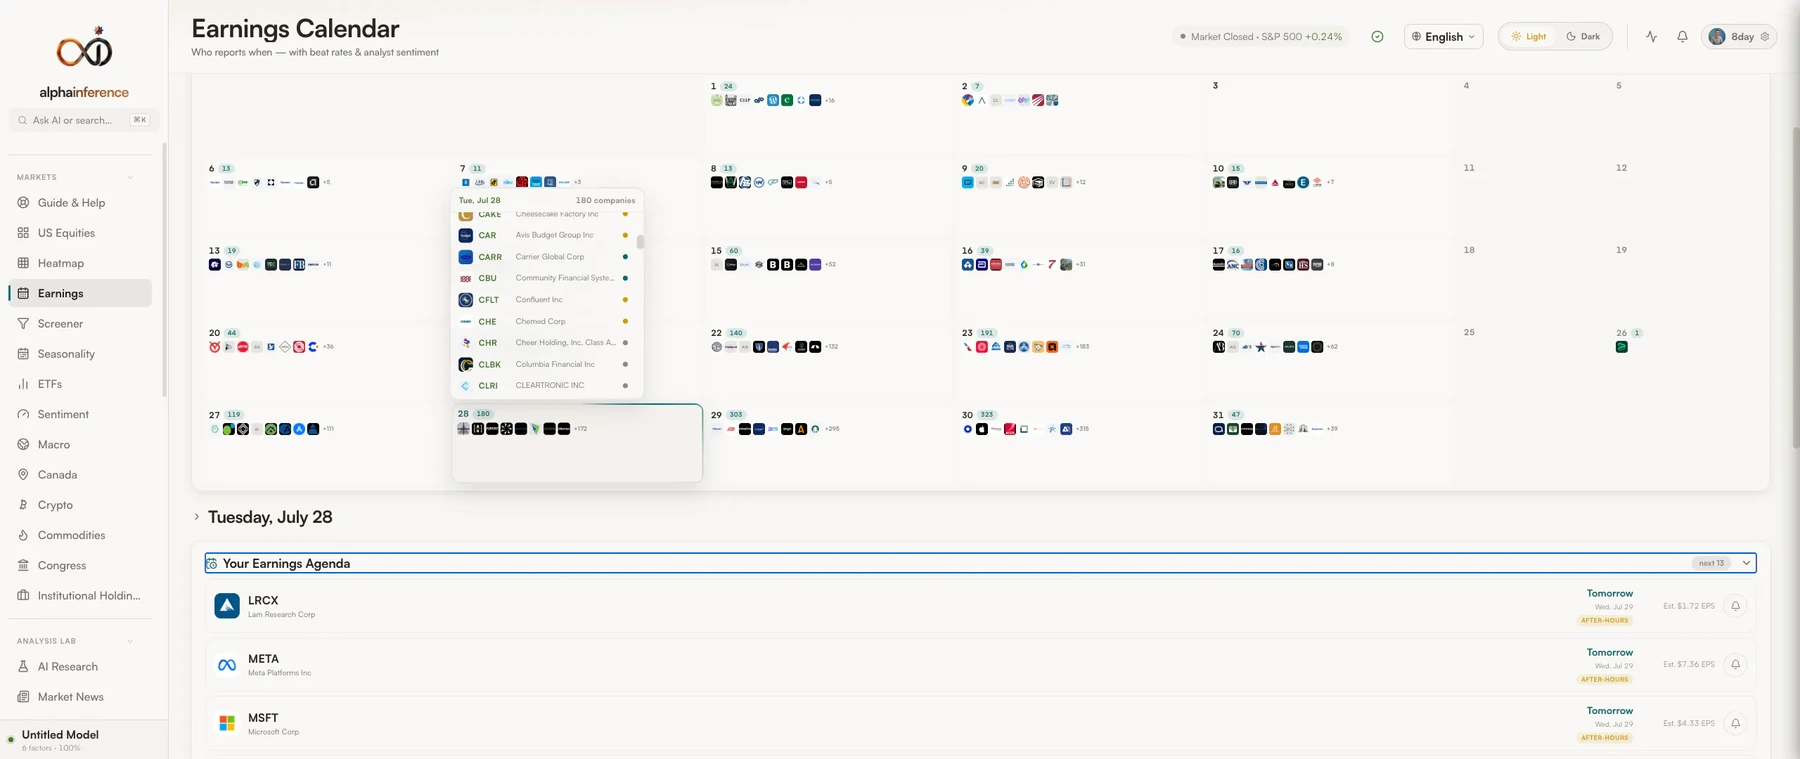Viewport: 1800px width, 759px height.
Task: Click the 'next 13' agenda badge
Action: (1711, 563)
